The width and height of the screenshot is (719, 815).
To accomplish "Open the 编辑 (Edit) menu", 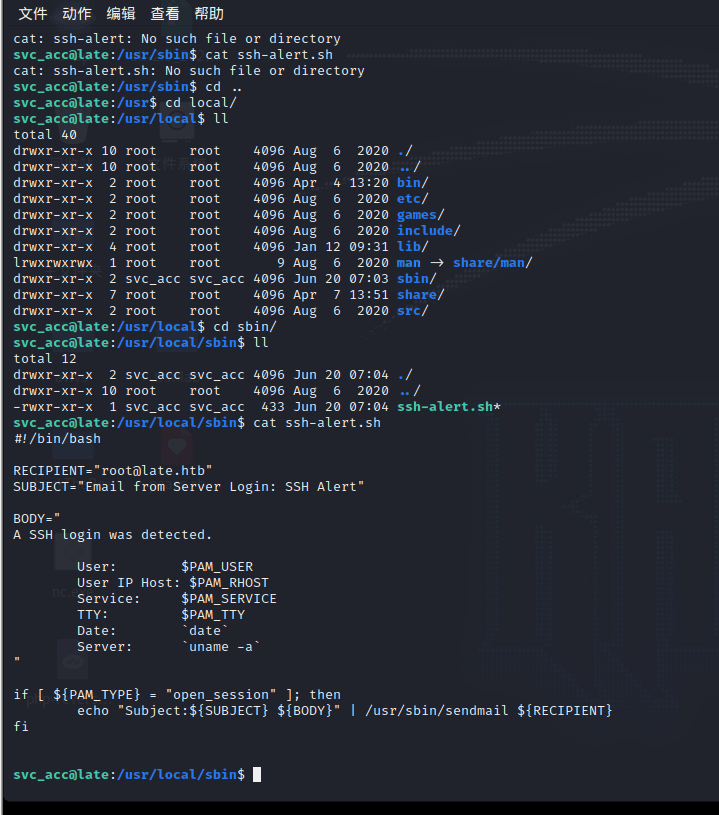I will coord(121,14).
